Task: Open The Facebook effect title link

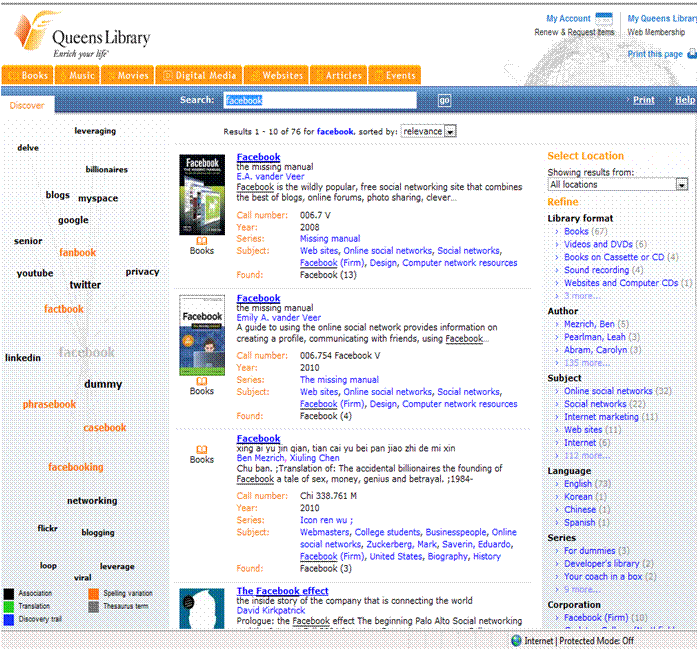Action: 282,591
